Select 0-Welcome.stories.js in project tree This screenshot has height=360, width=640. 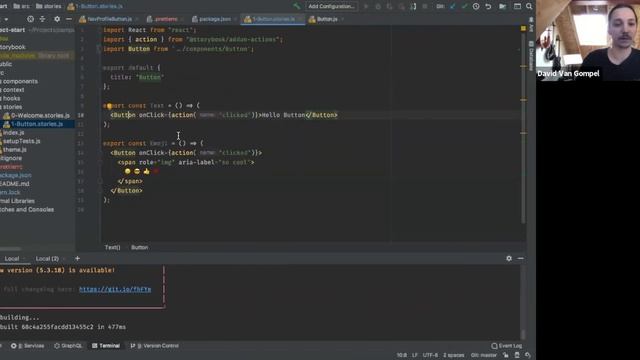pyautogui.click(x=37, y=116)
